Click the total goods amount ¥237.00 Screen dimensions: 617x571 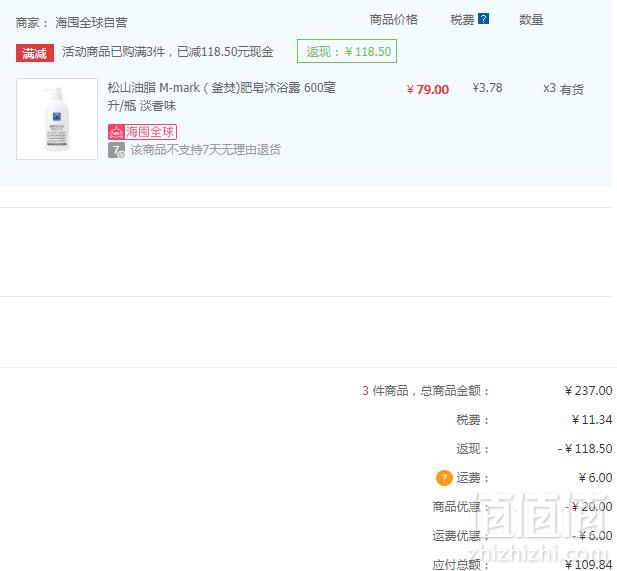point(588,390)
